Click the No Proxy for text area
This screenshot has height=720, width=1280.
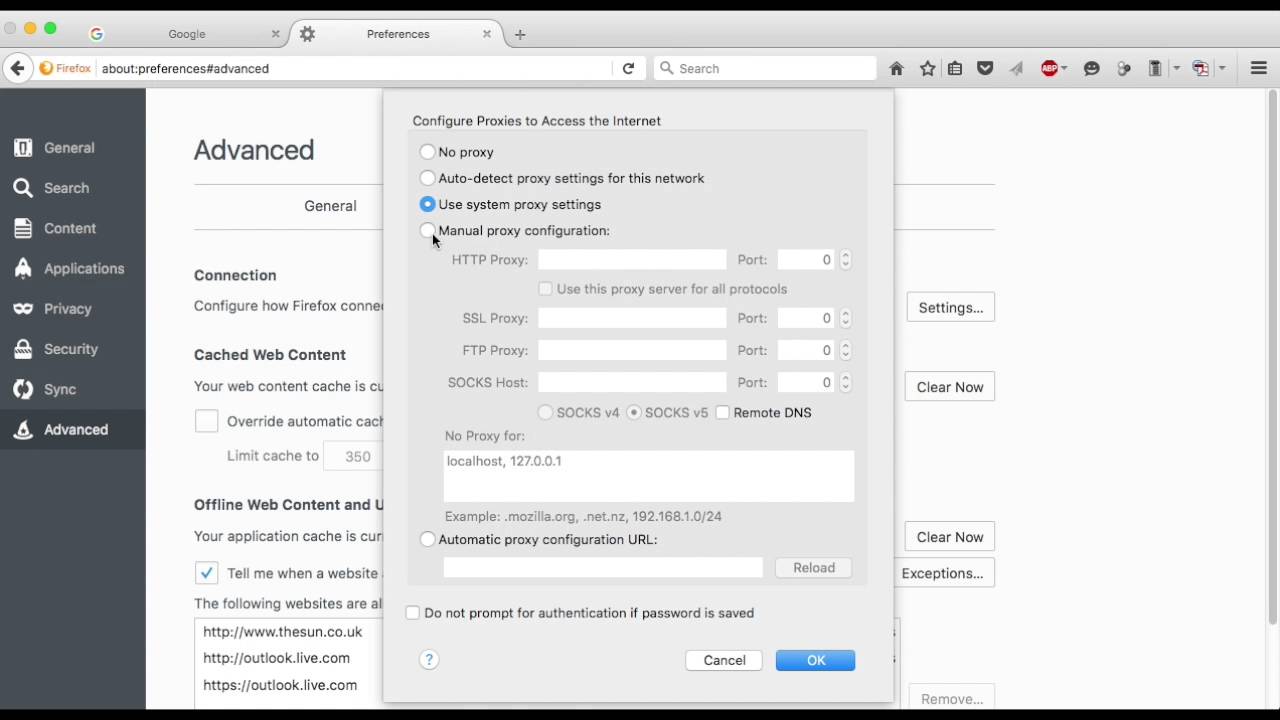pyautogui.click(x=648, y=476)
